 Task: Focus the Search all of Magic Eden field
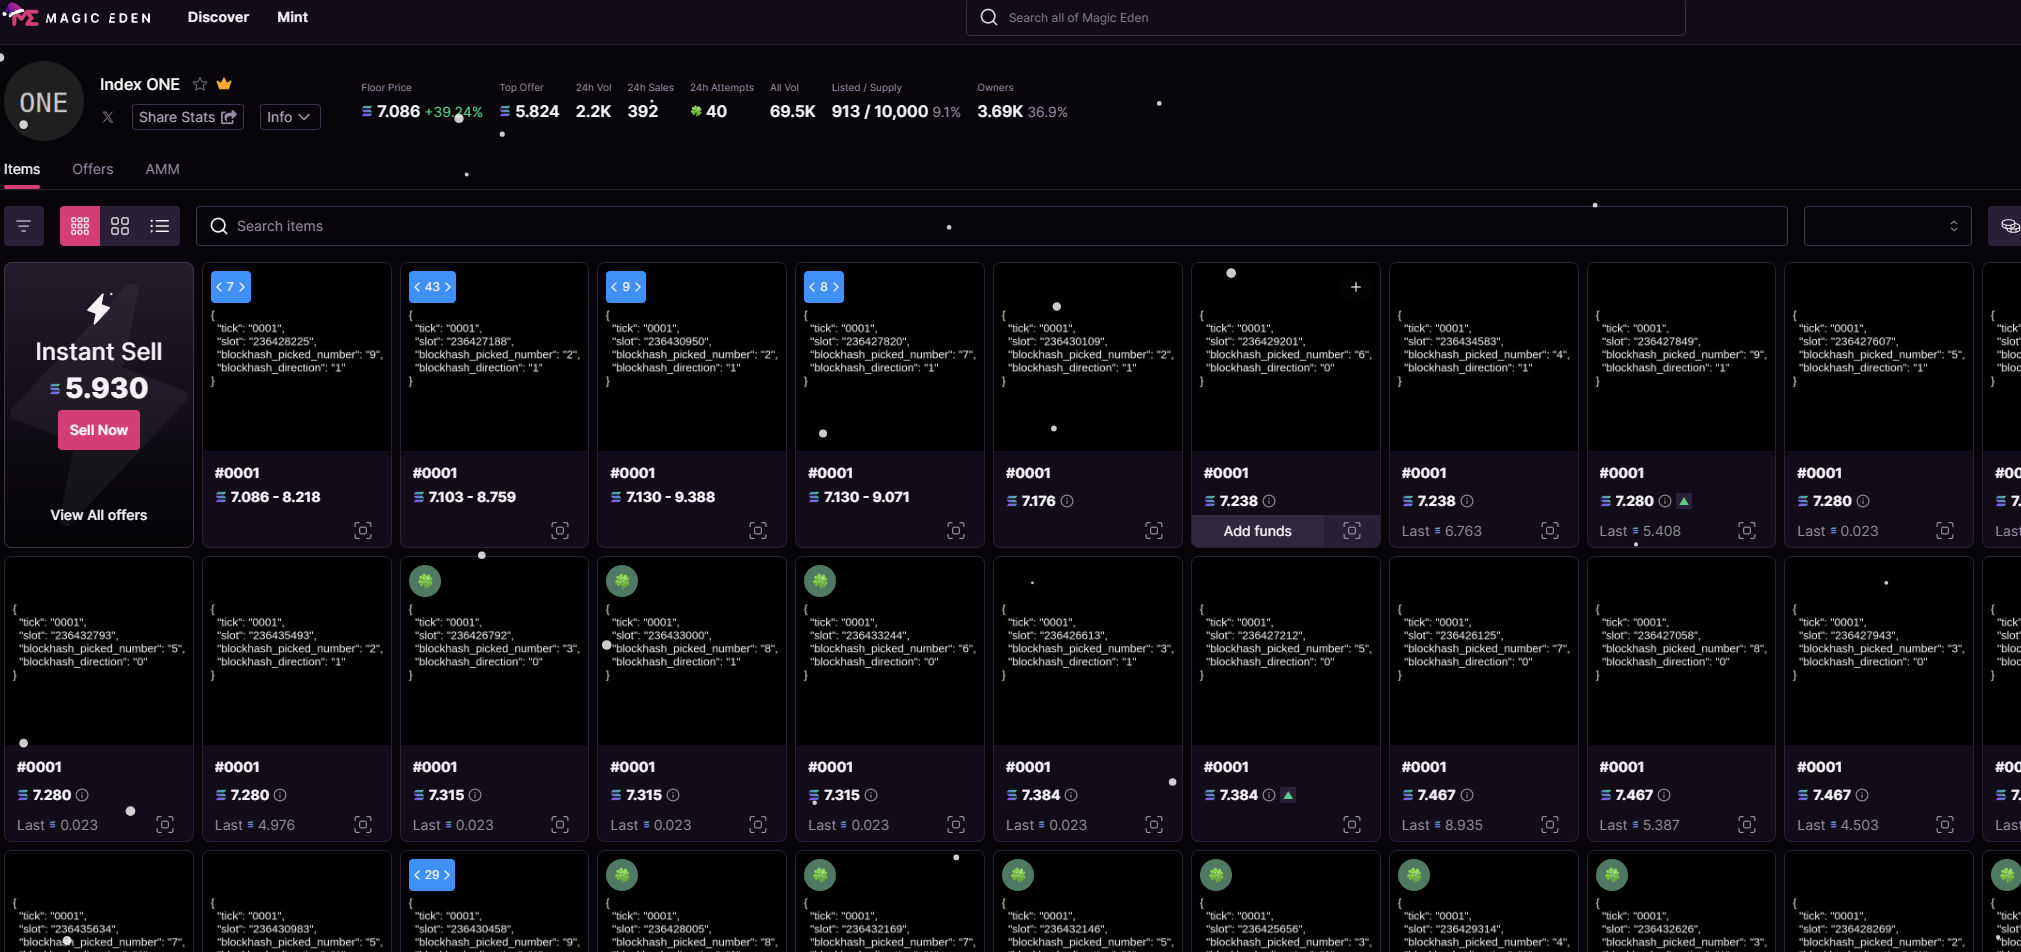tap(1325, 17)
